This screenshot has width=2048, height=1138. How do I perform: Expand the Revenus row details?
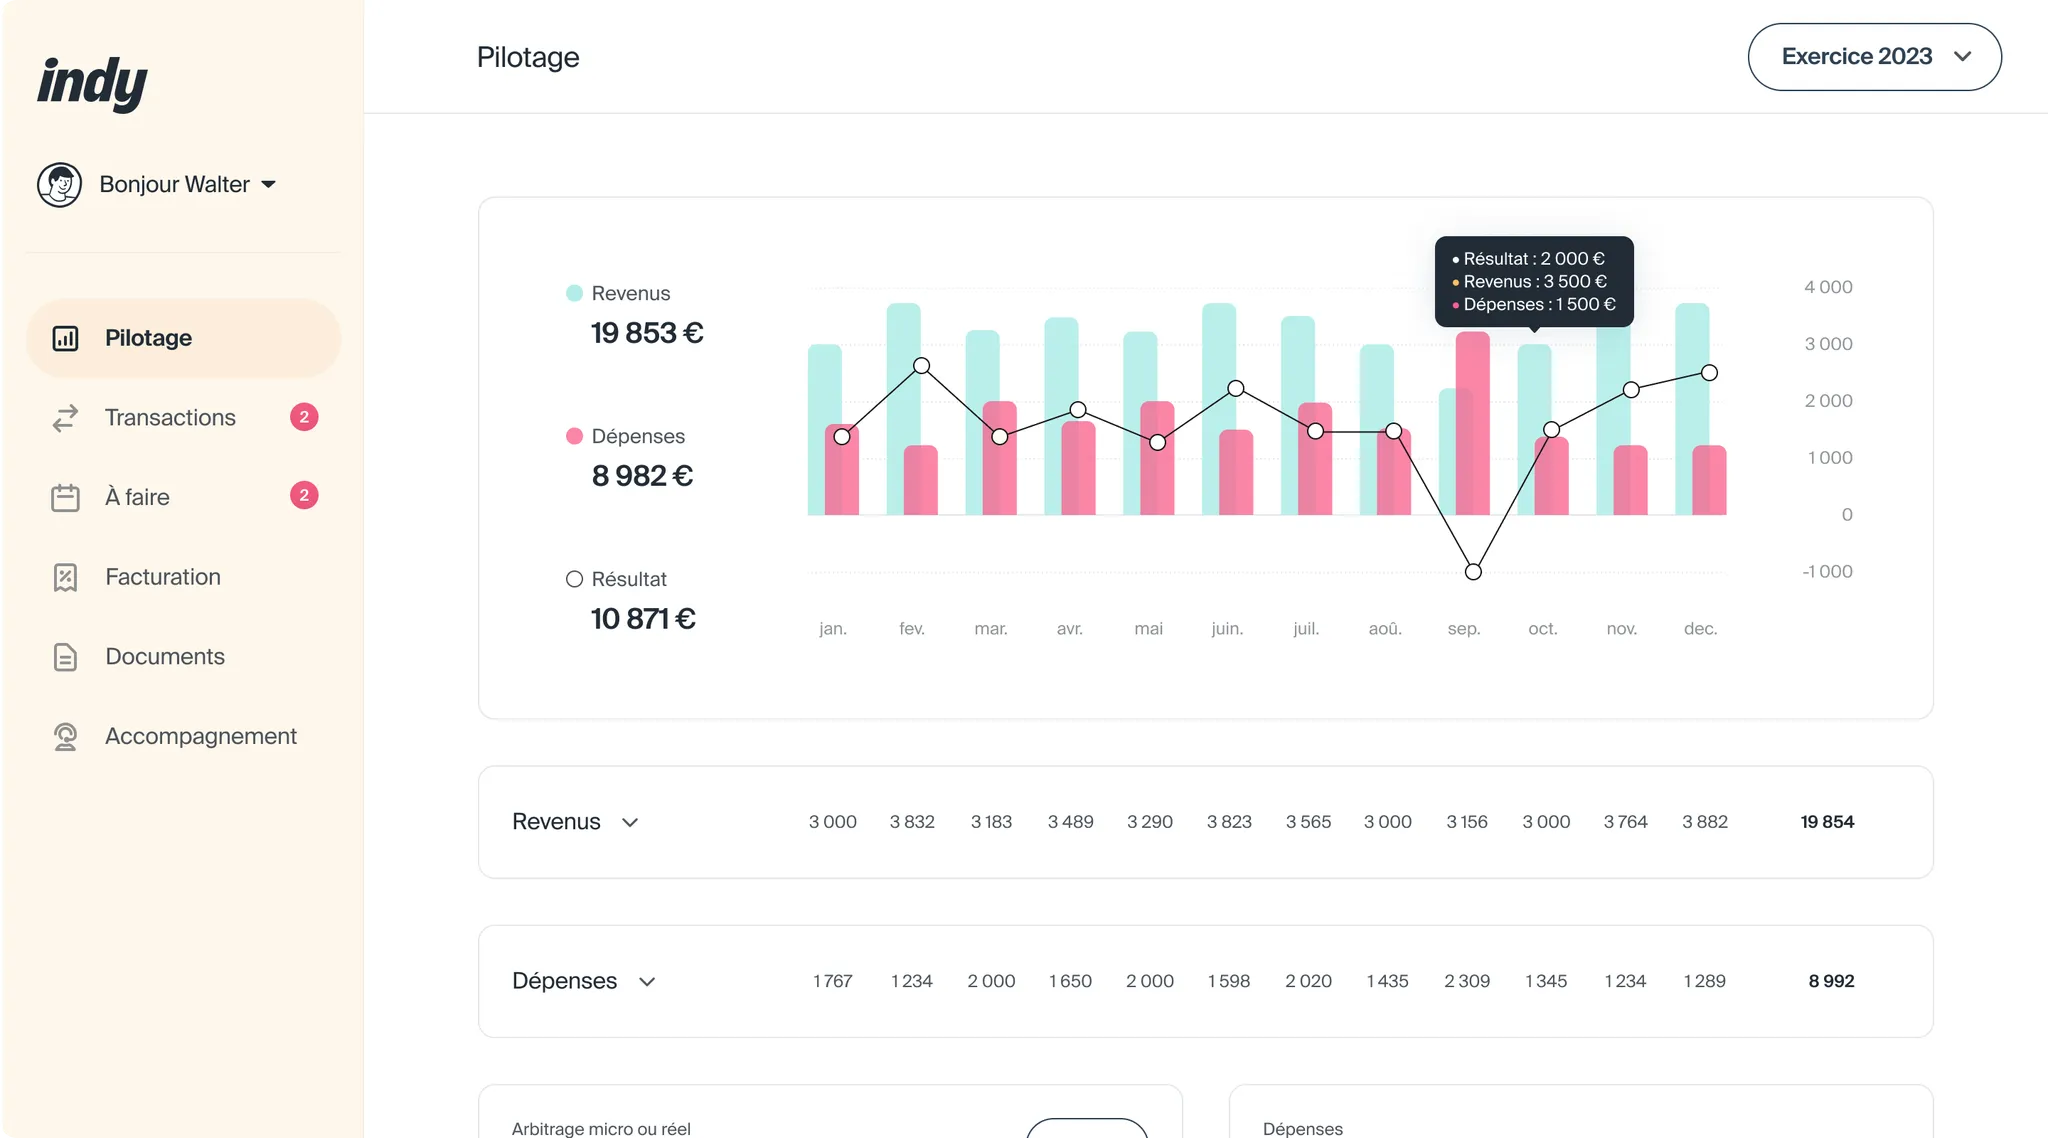(x=630, y=822)
